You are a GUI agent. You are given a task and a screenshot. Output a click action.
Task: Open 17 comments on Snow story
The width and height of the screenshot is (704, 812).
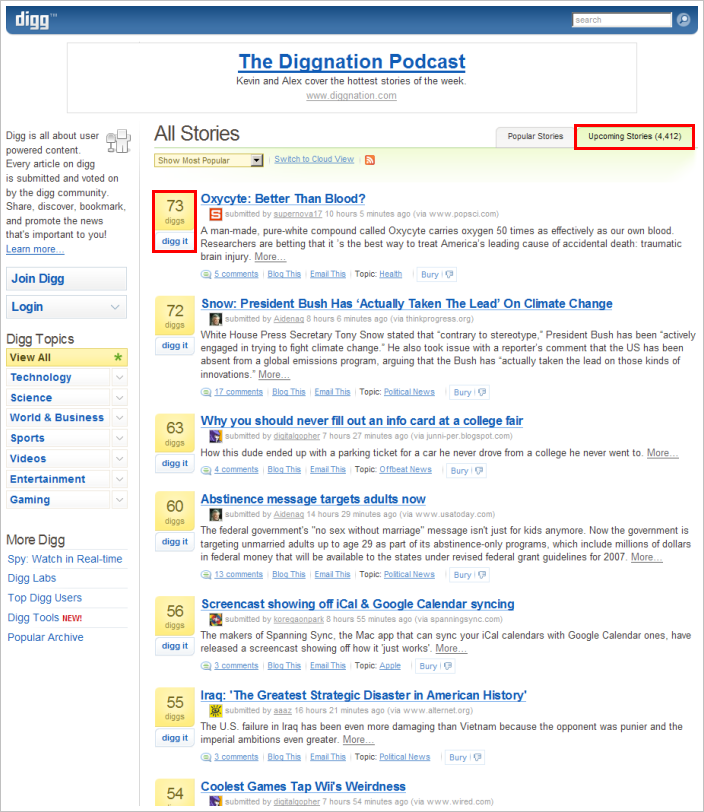[x=239, y=392]
